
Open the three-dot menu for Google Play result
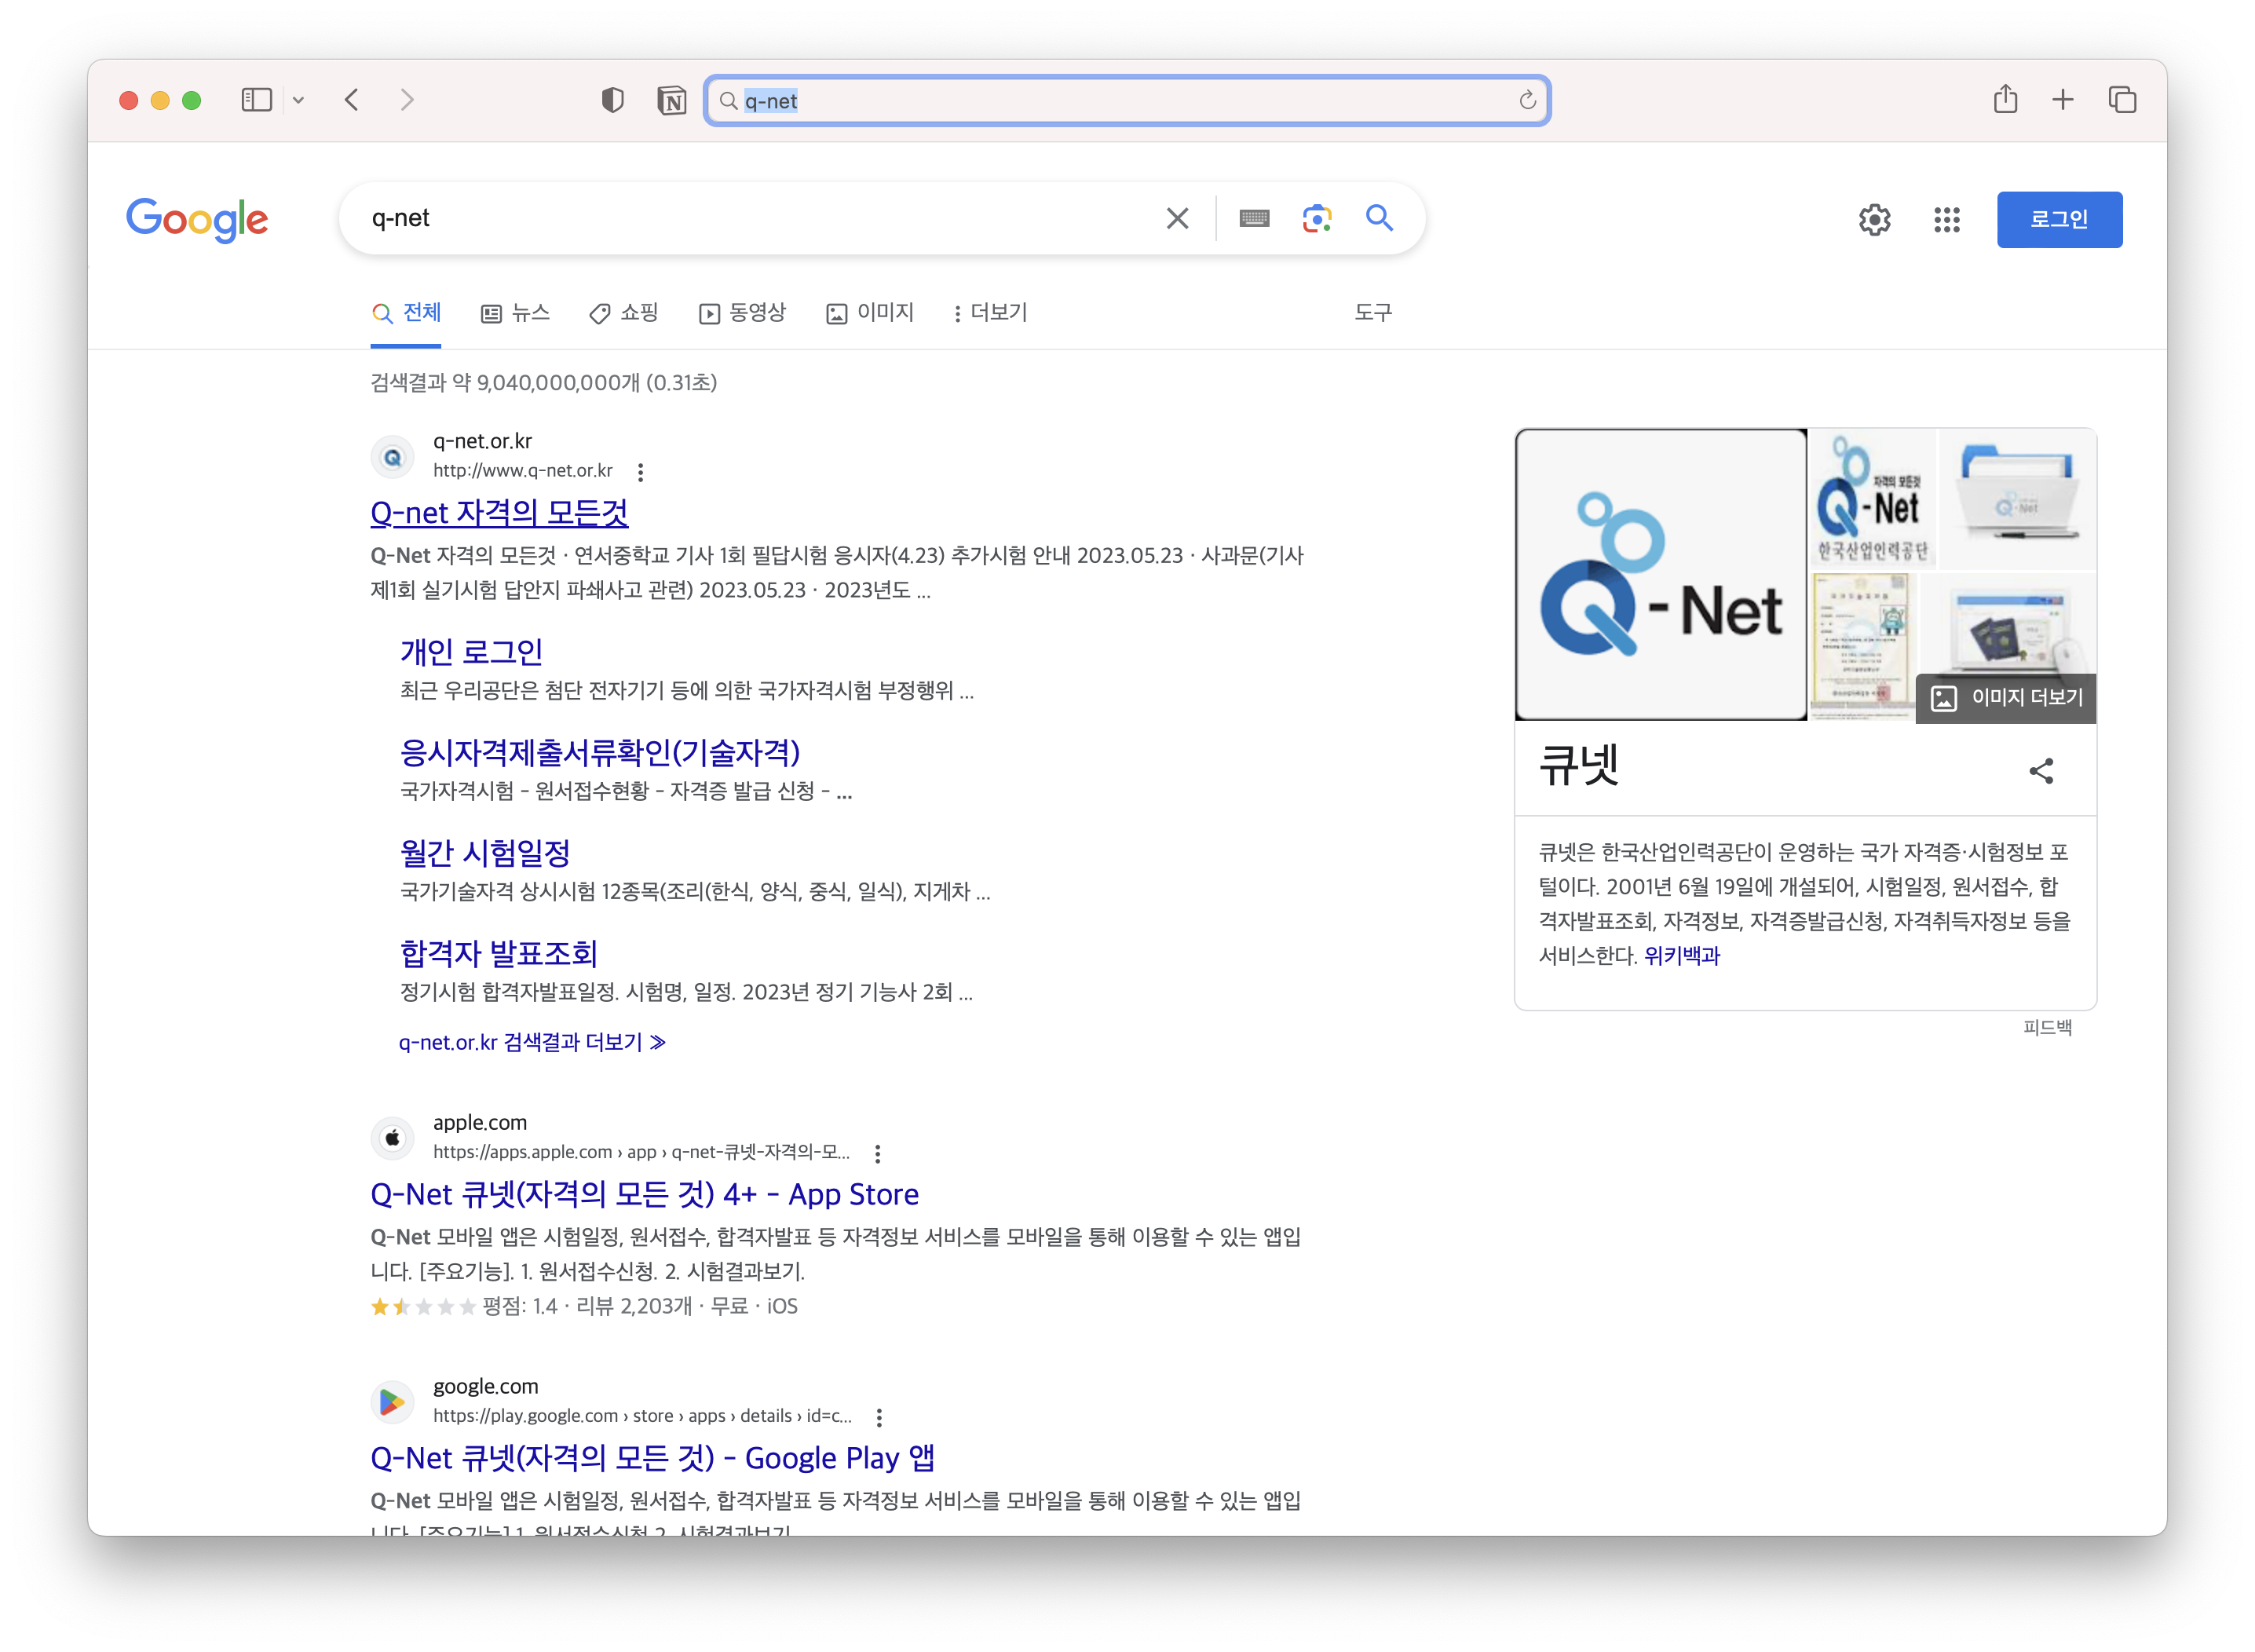point(878,1418)
